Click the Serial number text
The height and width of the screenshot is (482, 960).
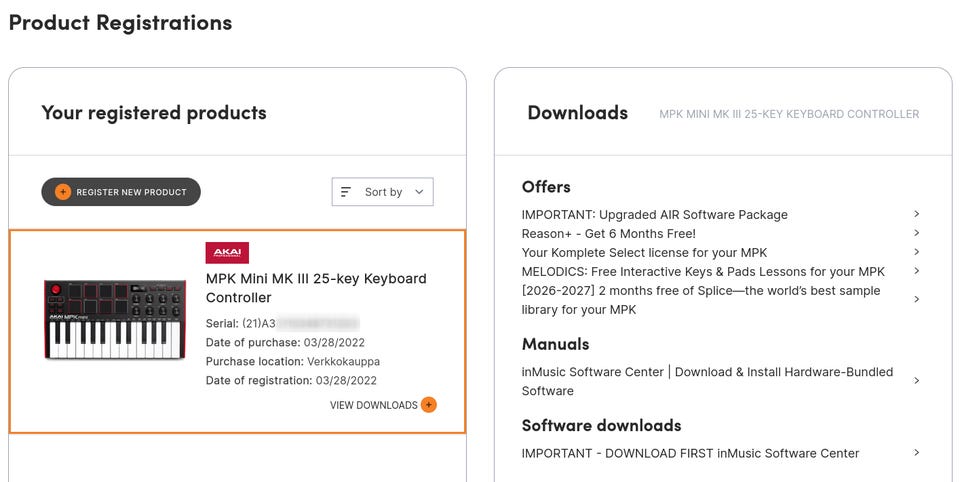tap(282, 323)
